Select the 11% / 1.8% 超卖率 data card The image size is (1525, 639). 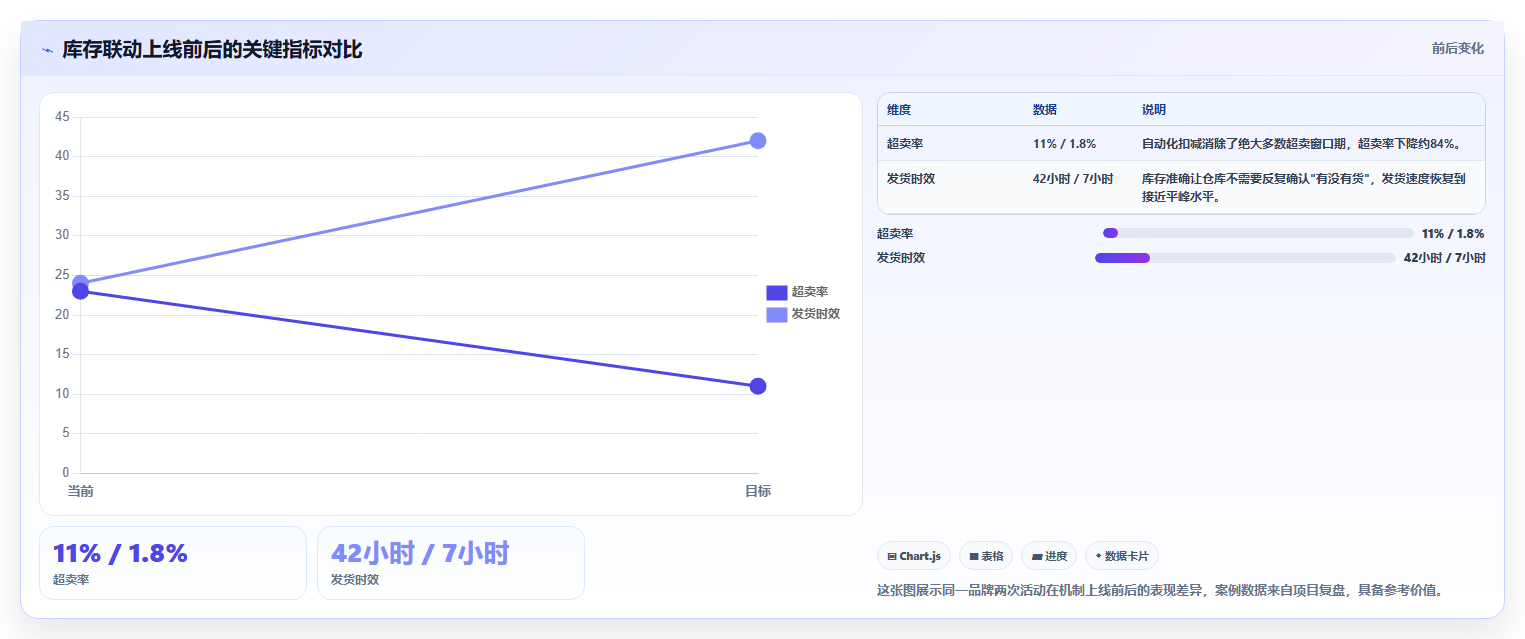coord(173,563)
